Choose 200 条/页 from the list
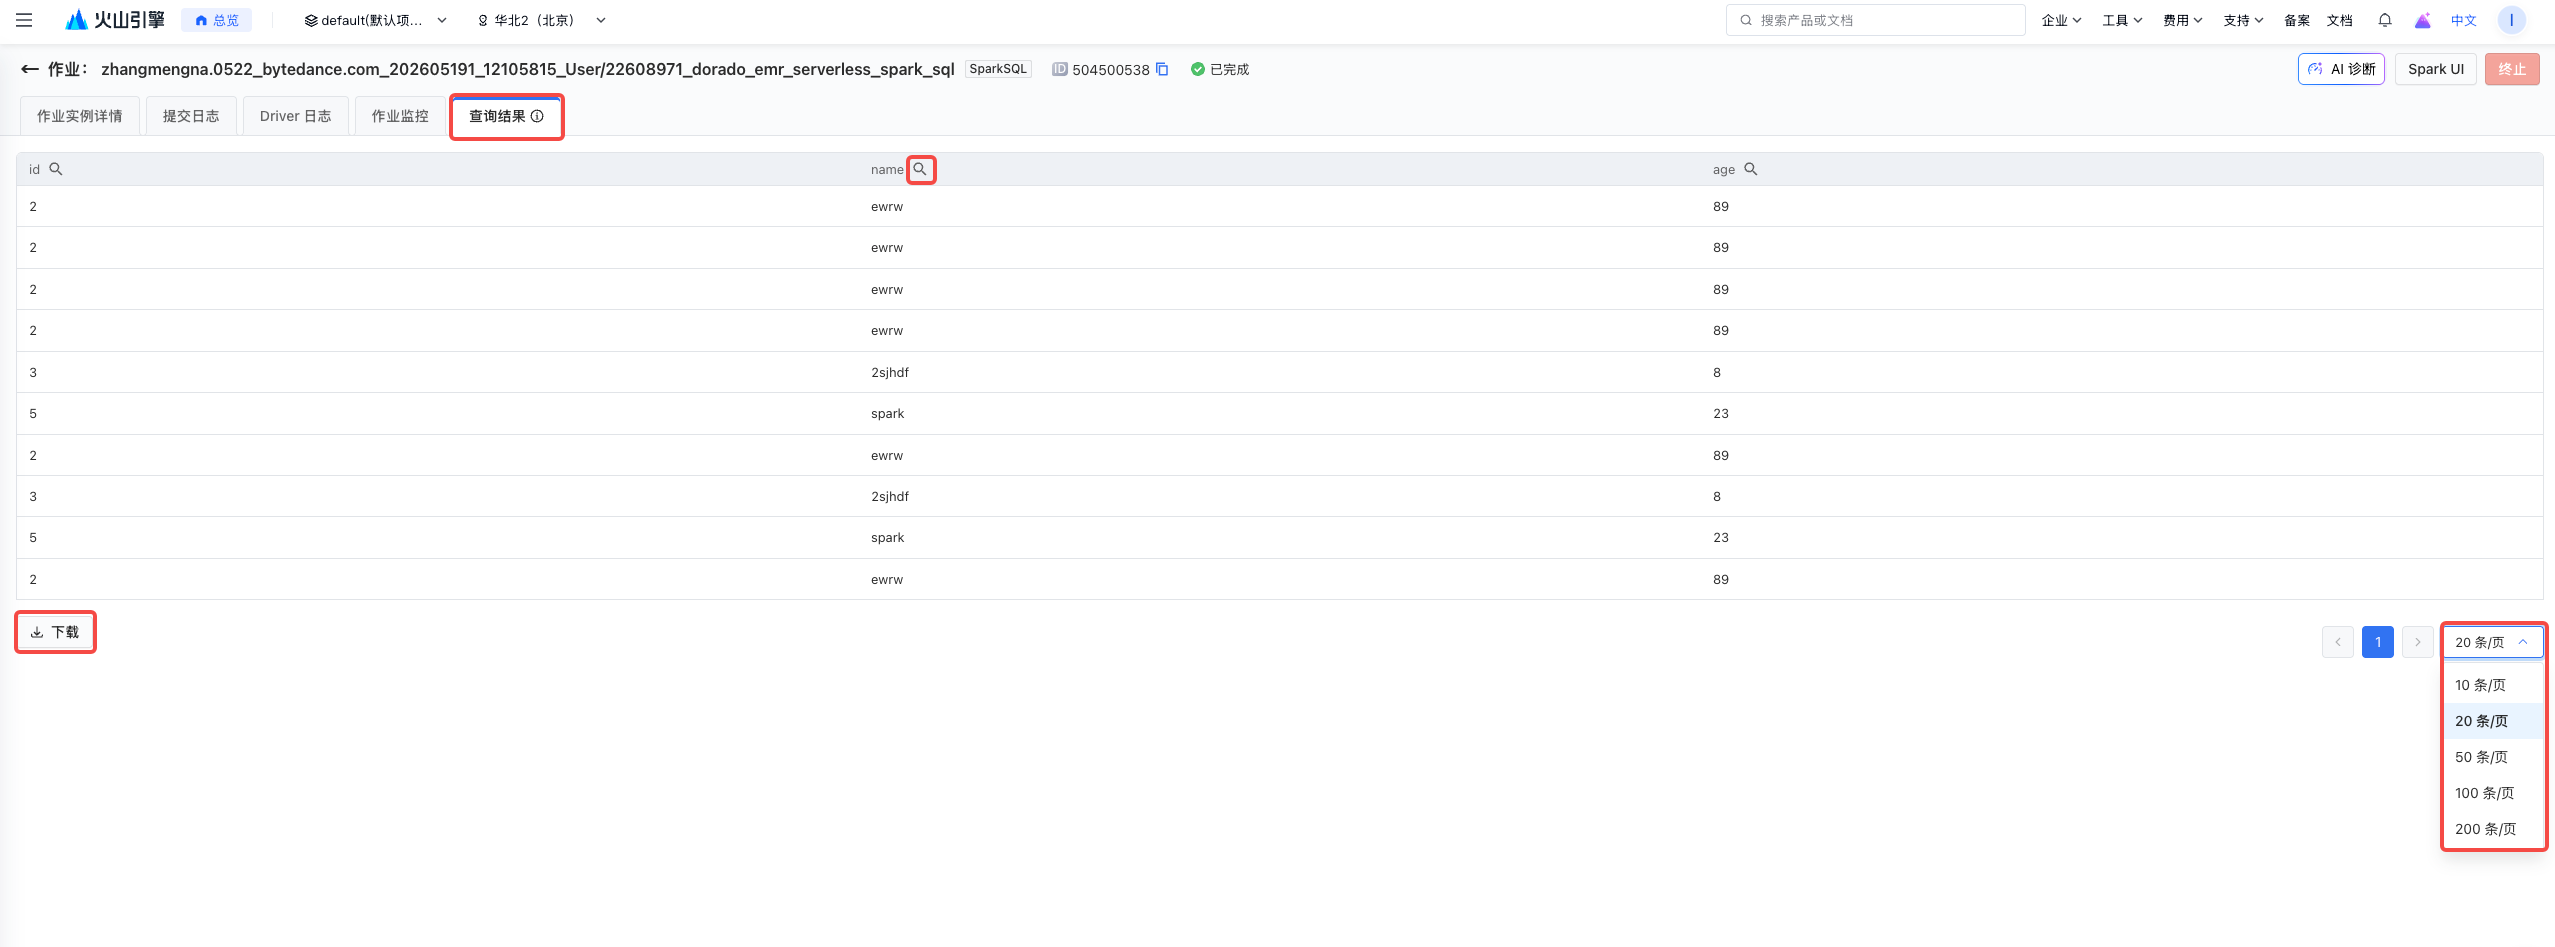This screenshot has height=947, width=2555. coord(2493,829)
